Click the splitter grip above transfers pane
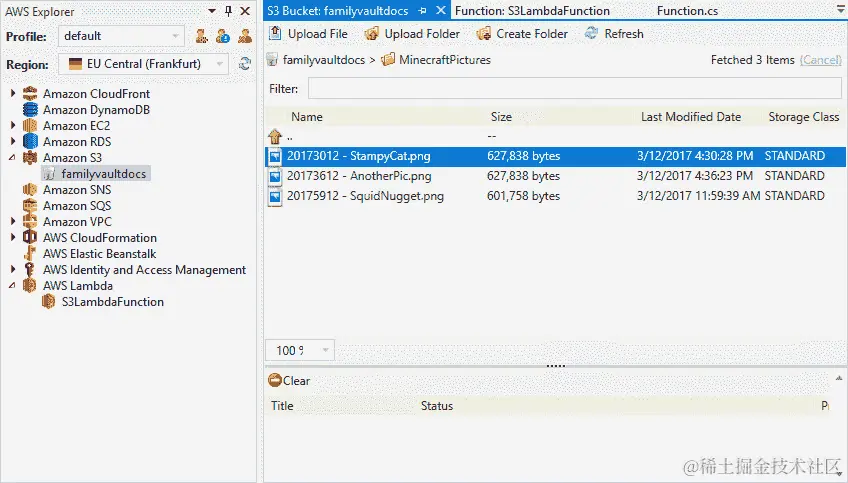Viewport: 848px width, 483px height. (x=555, y=366)
